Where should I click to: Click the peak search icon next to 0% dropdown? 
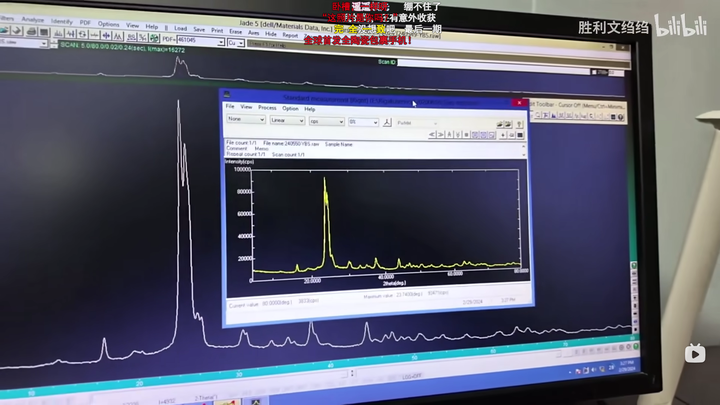[387, 123]
